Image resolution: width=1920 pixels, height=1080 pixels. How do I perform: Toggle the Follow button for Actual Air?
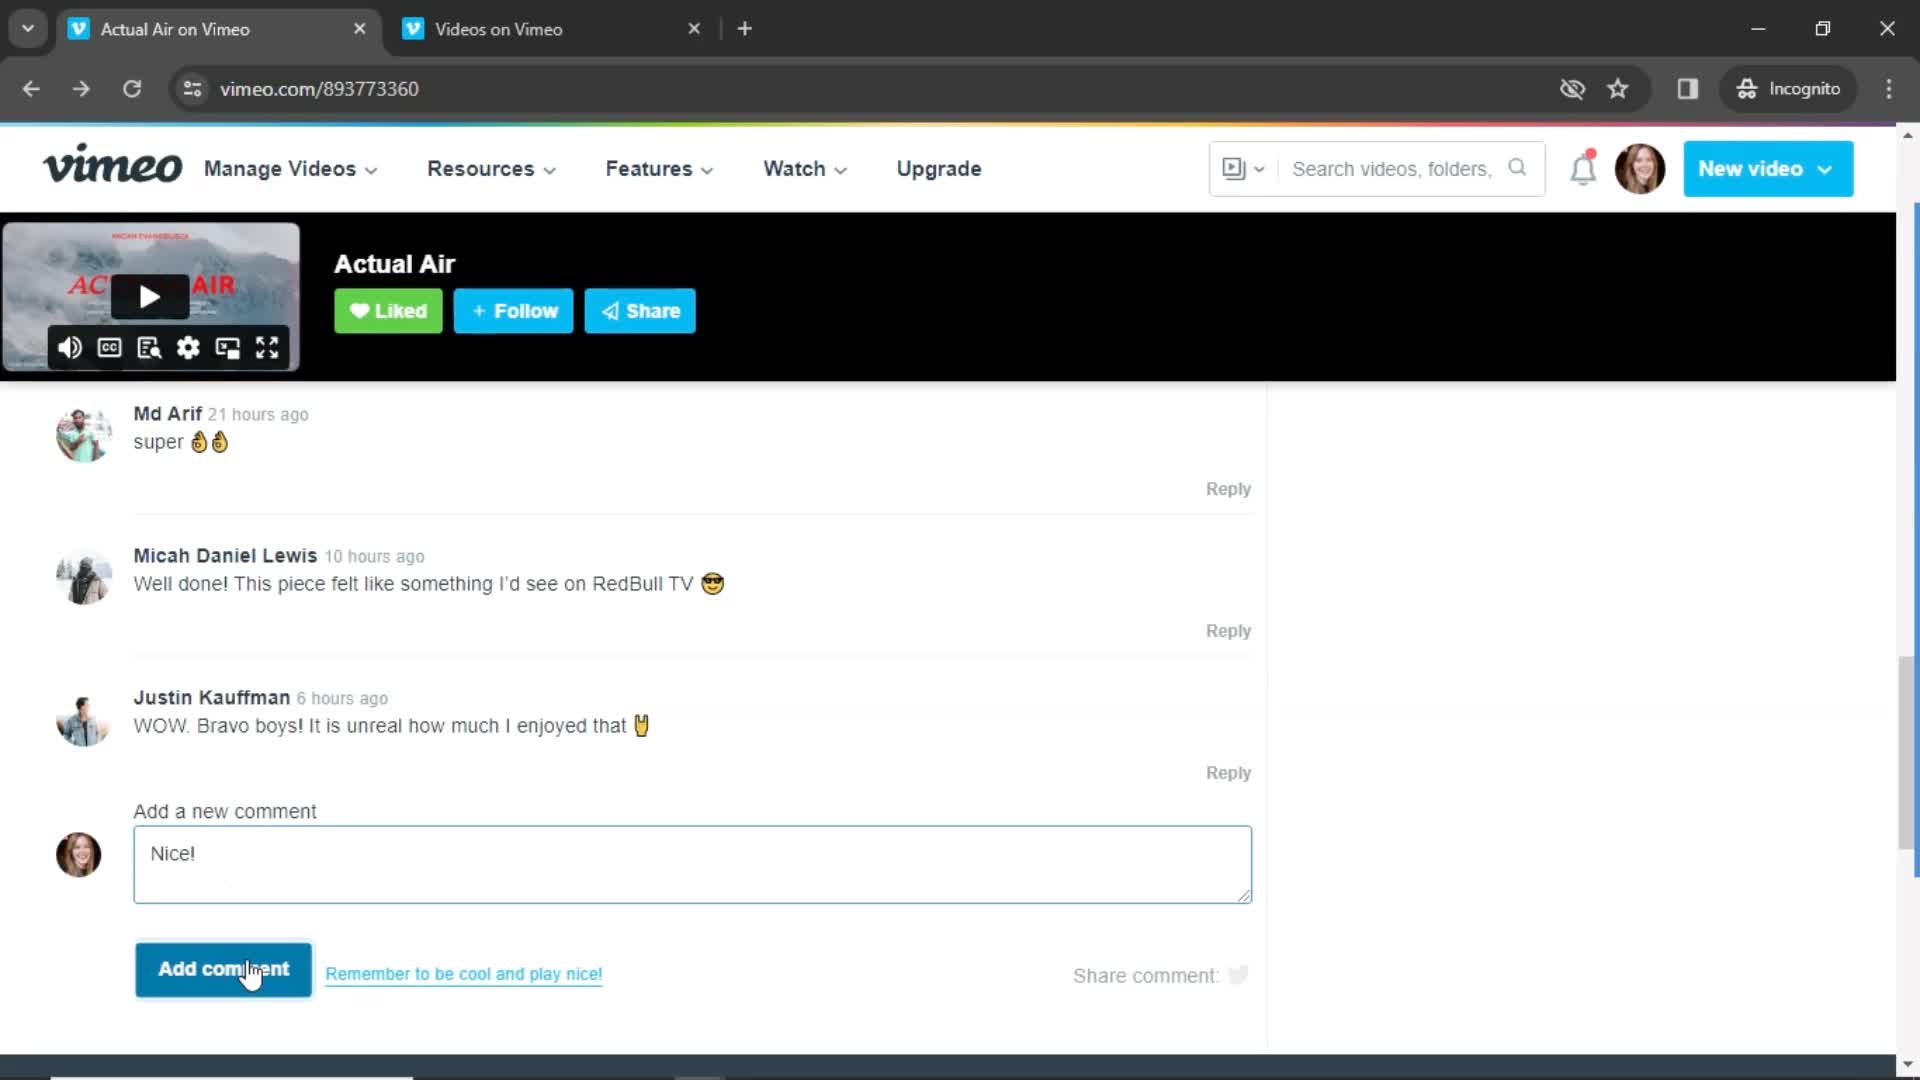[x=513, y=310]
